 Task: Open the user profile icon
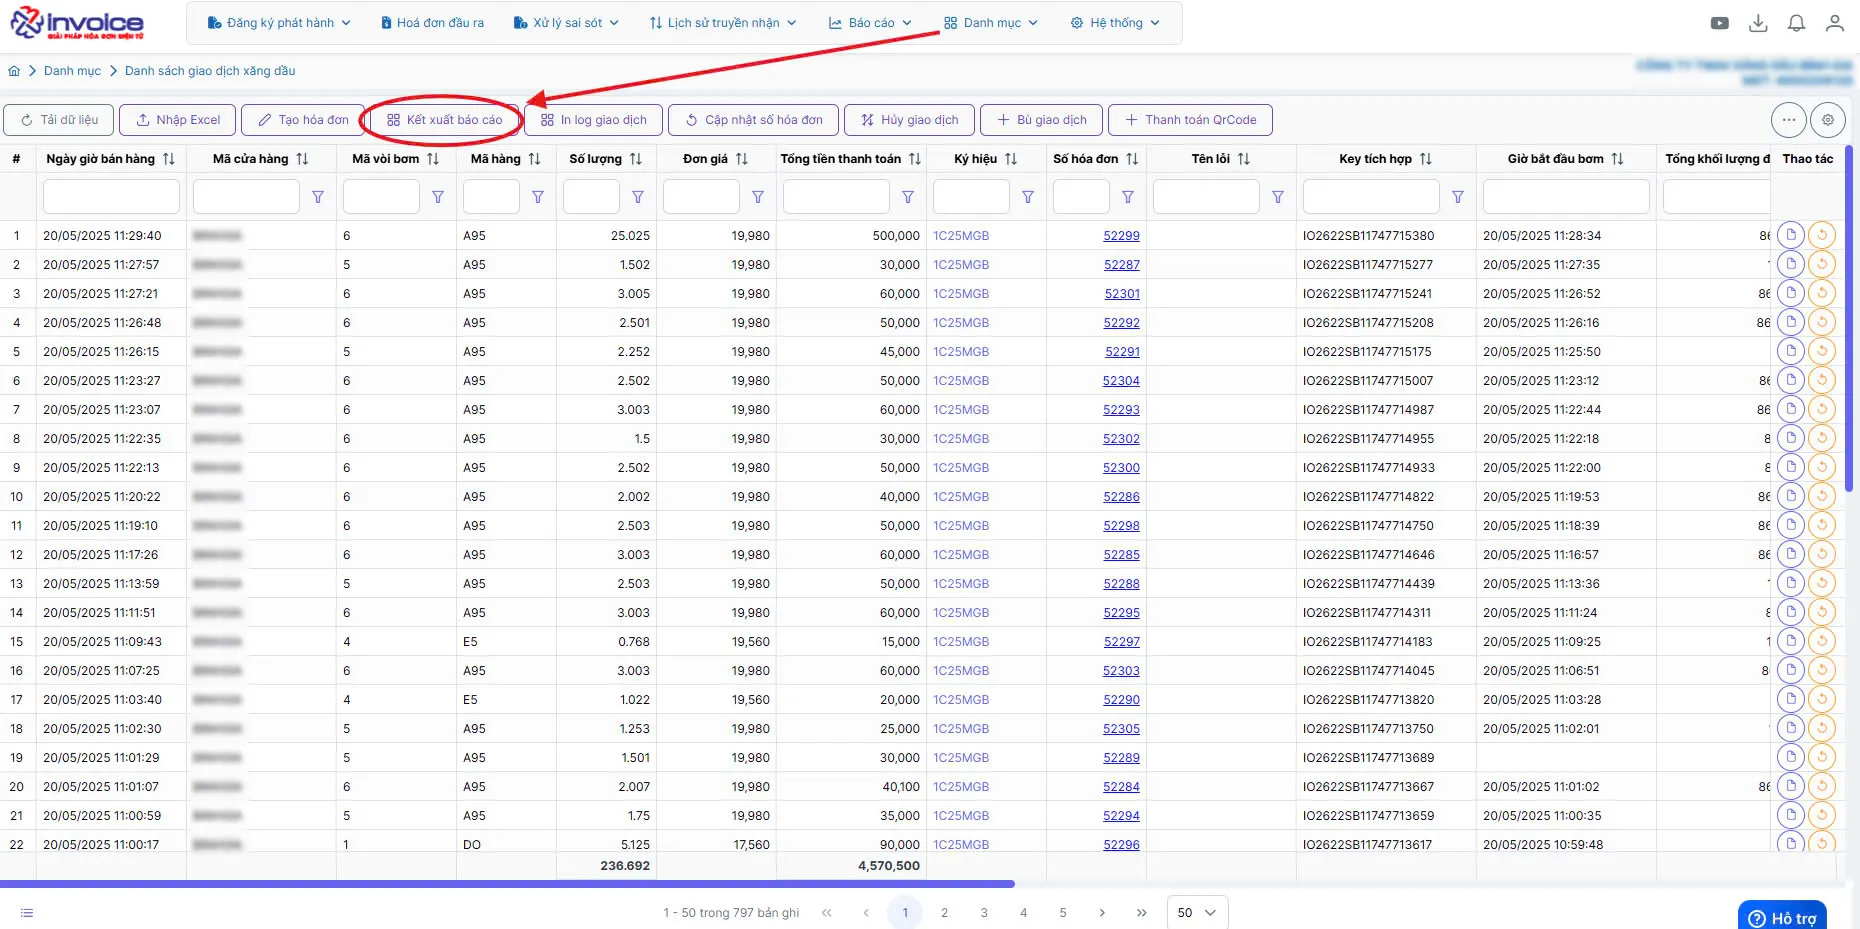(x=1834, y=23)
